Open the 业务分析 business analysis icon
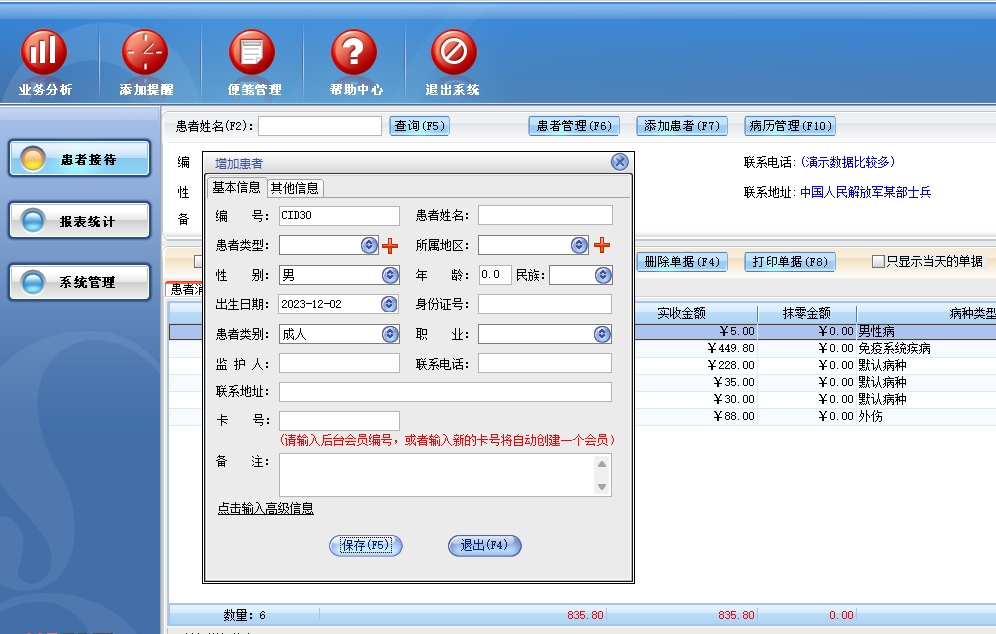This screenshot has width=996, height=634. (44, 52)
